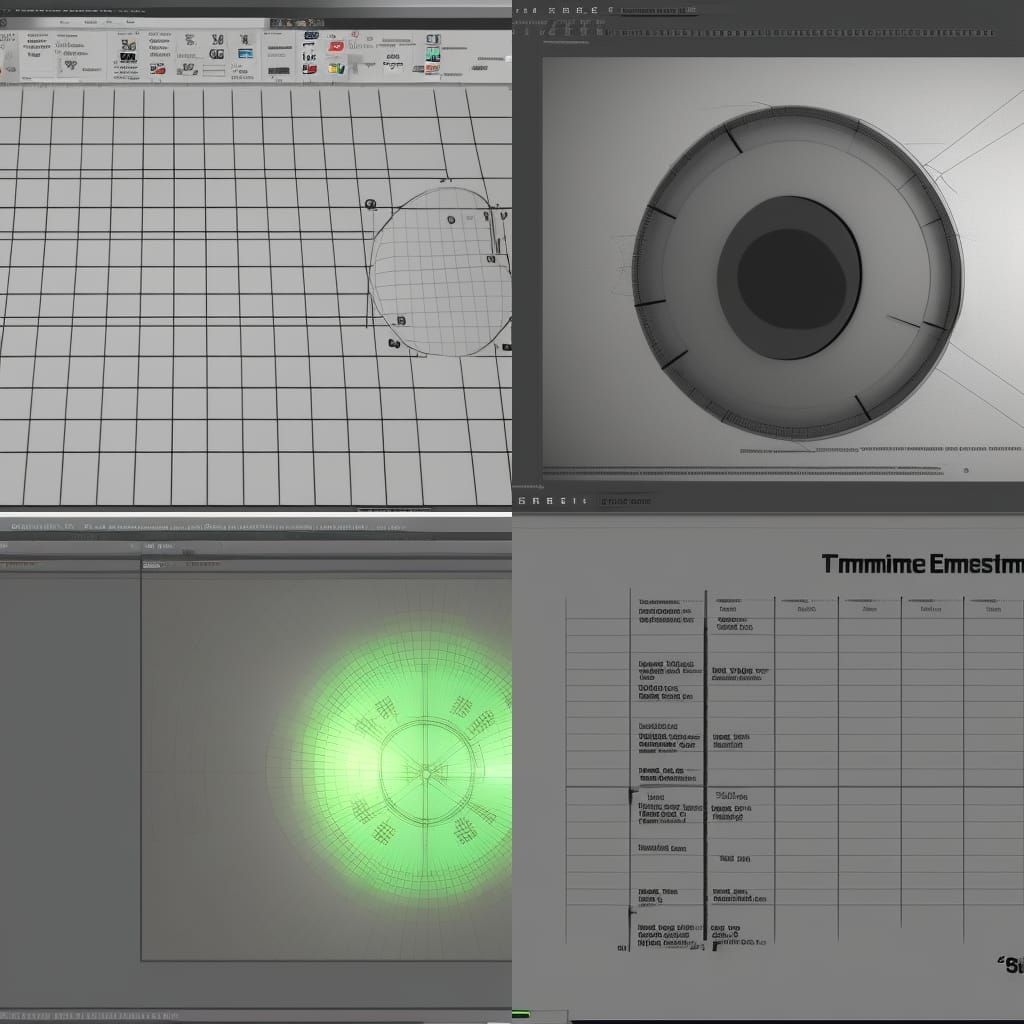The height and width of the screenshot is (1024, 1024).
Task: Click the center hub of green wheel
Action: click(427, 772)
